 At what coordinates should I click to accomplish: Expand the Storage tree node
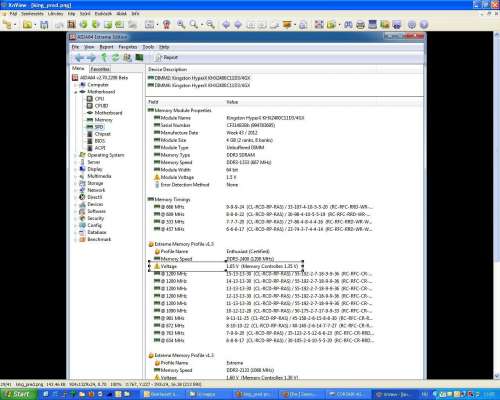76,183
